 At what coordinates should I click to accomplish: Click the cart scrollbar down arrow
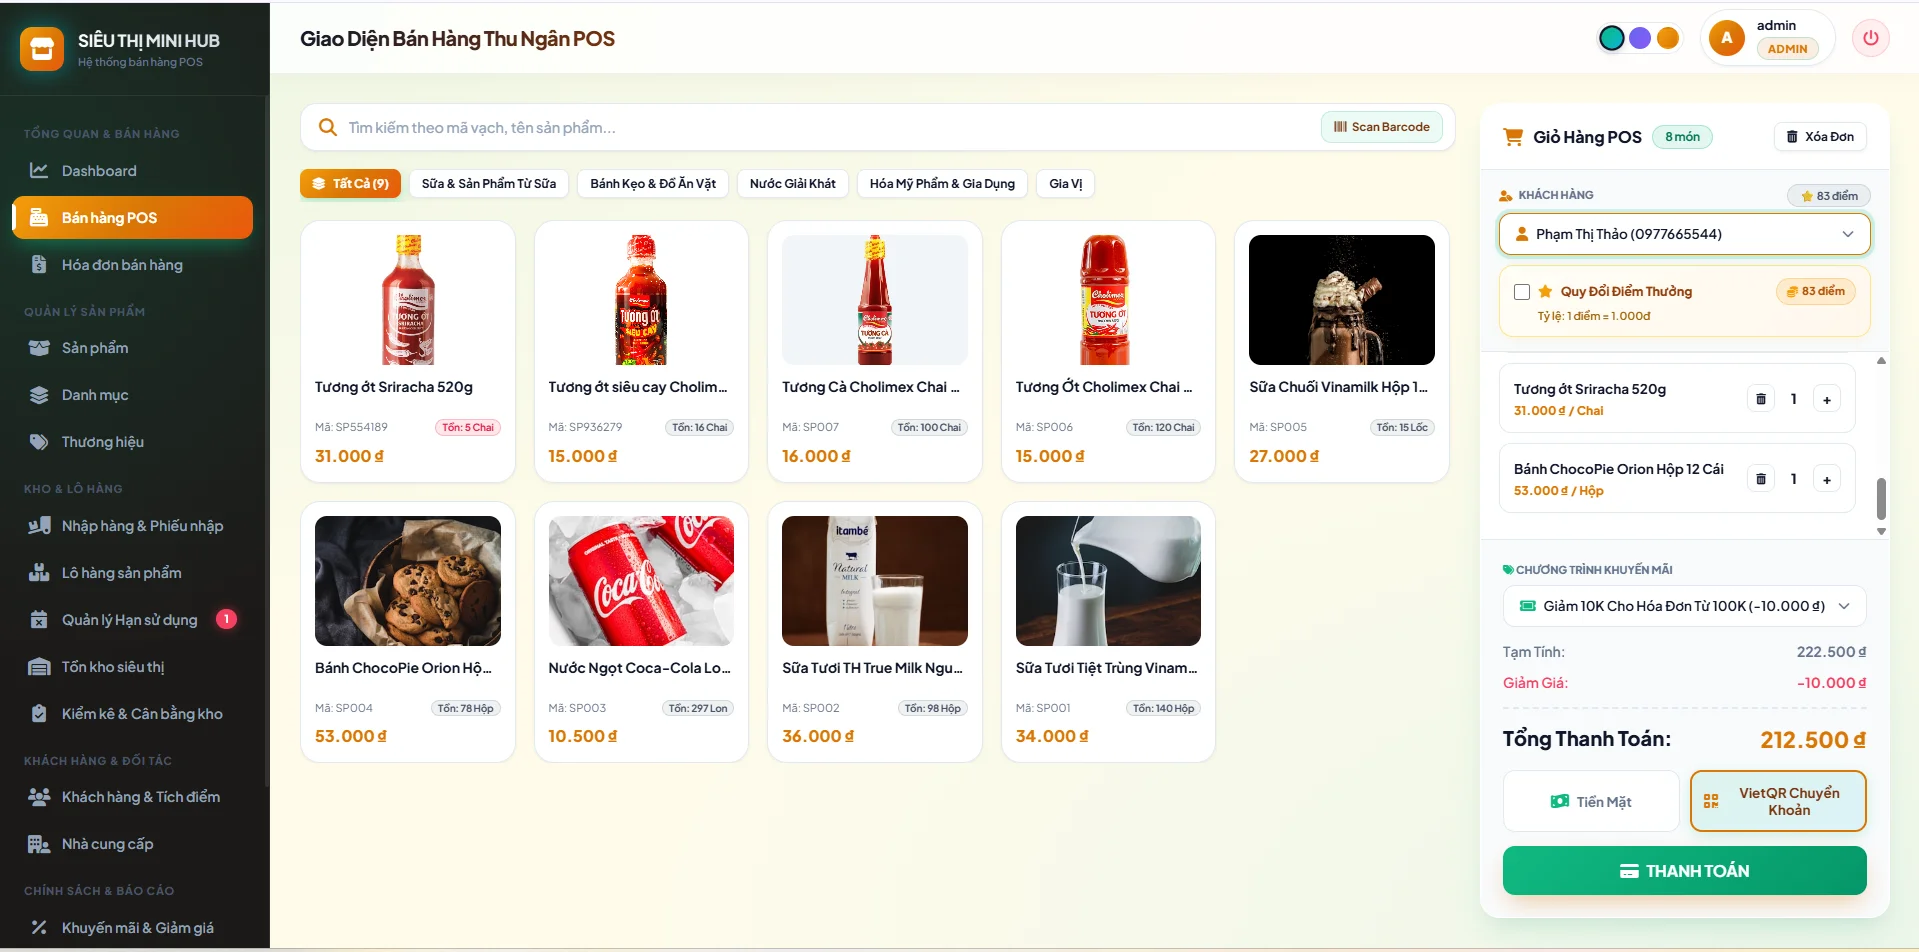click(x=1881, y=532)
